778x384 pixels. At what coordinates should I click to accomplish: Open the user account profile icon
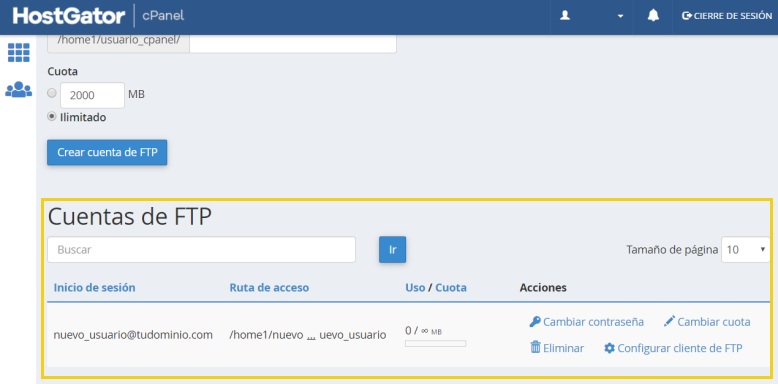click(x=565, y=16)
